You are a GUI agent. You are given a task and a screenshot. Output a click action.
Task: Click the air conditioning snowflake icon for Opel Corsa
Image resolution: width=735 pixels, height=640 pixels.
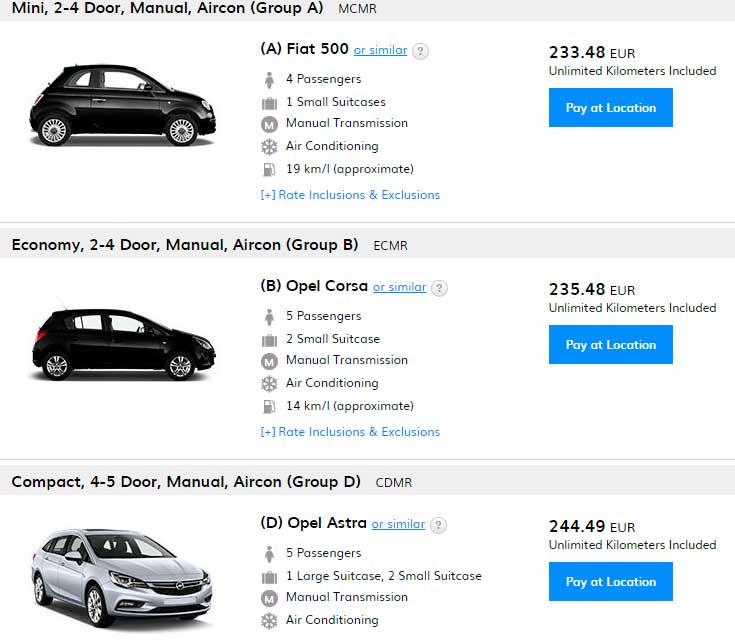[x=269, y=384]
